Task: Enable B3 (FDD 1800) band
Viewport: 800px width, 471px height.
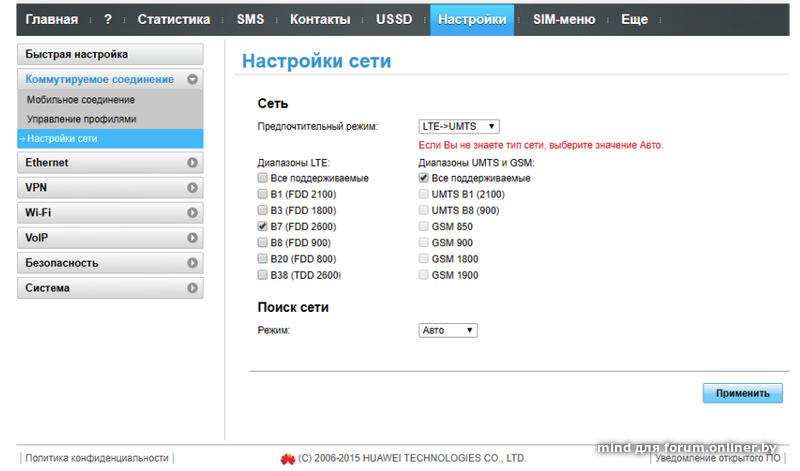Action: [x=262, y=210]
